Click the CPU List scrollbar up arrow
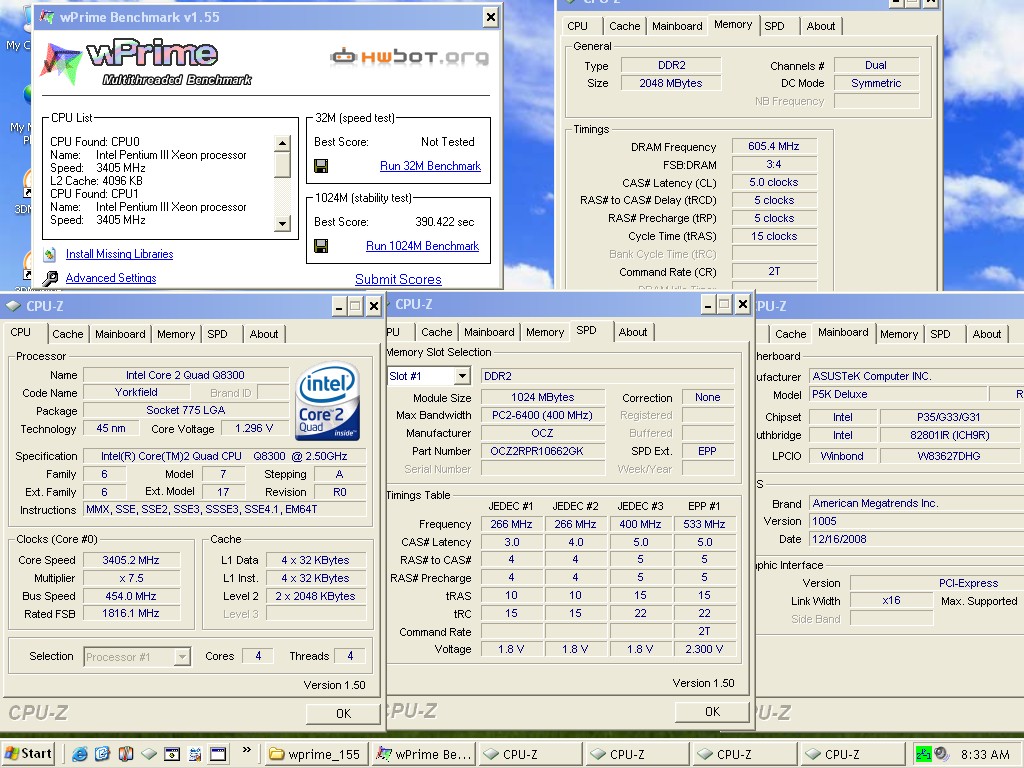This screenshot has width=1024, height=768. coord(282,143)
